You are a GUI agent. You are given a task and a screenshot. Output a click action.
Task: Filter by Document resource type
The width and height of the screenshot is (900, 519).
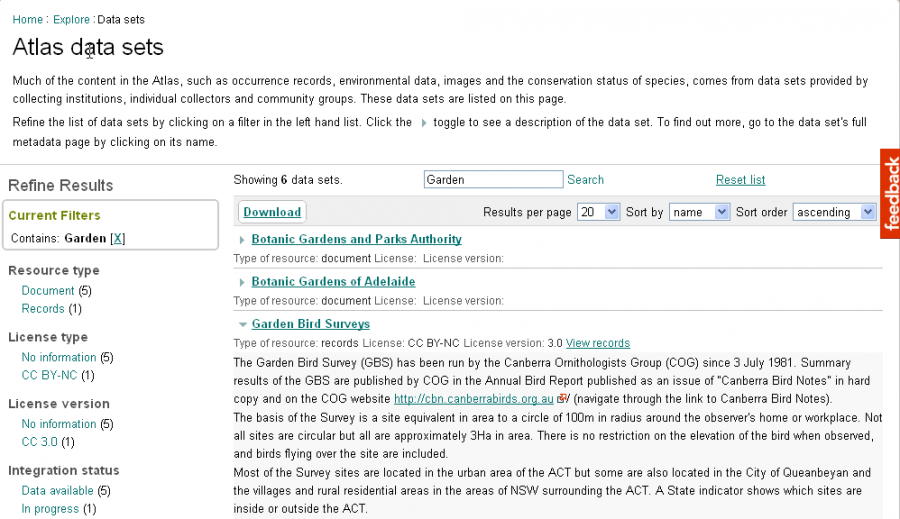click(x=48, y=291)
